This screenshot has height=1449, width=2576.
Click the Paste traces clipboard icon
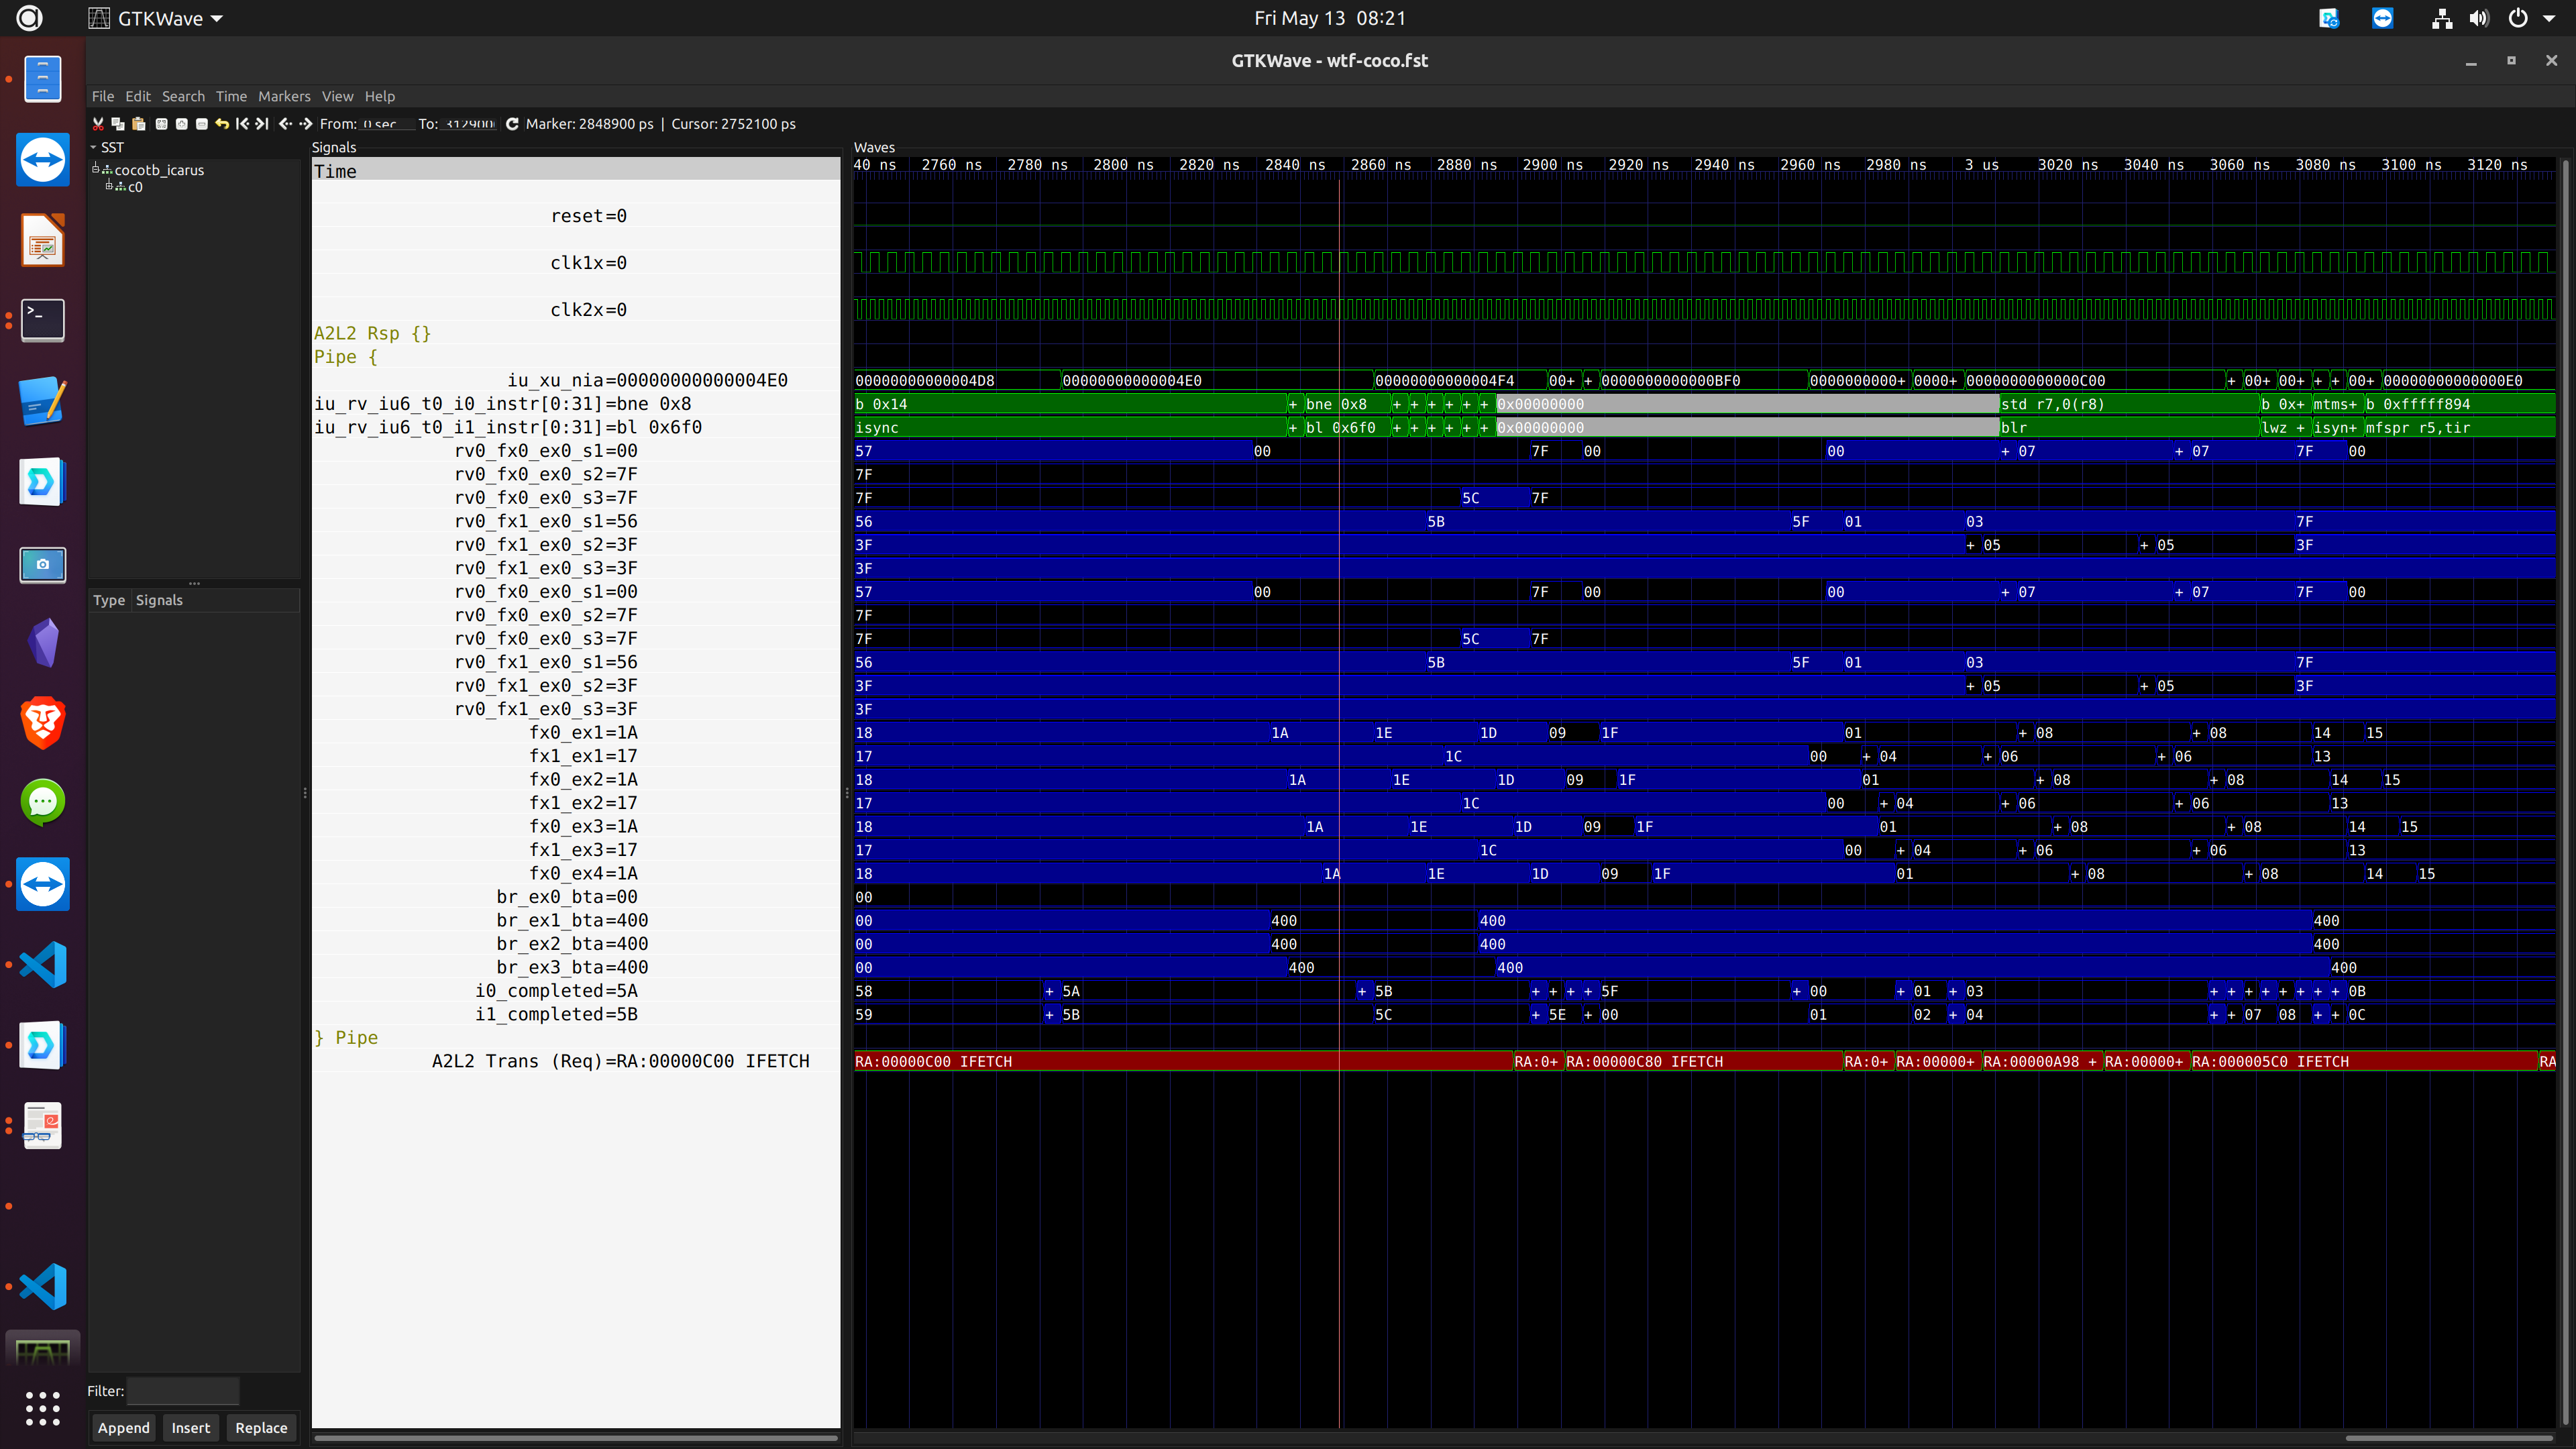point(139,124)
